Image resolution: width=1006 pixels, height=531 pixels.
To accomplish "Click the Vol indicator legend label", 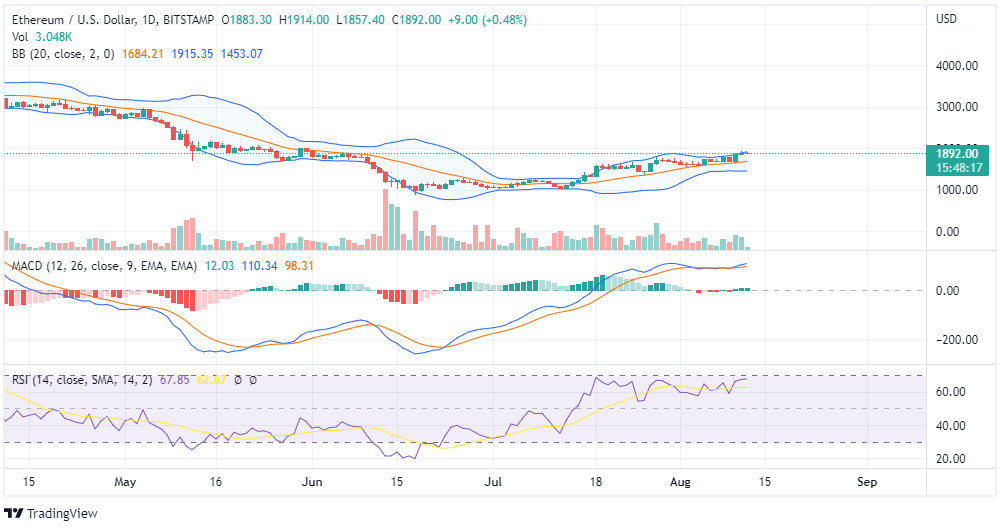I will tap(20, 37).
